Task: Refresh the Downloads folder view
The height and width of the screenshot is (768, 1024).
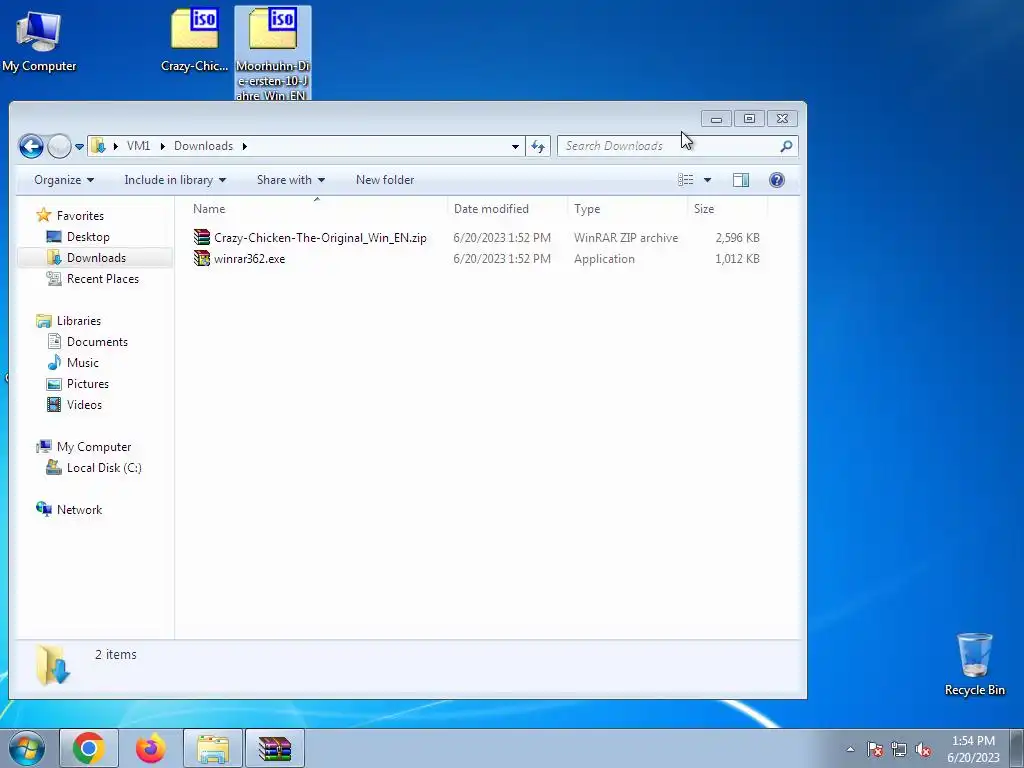Action: tap(538, 146)
